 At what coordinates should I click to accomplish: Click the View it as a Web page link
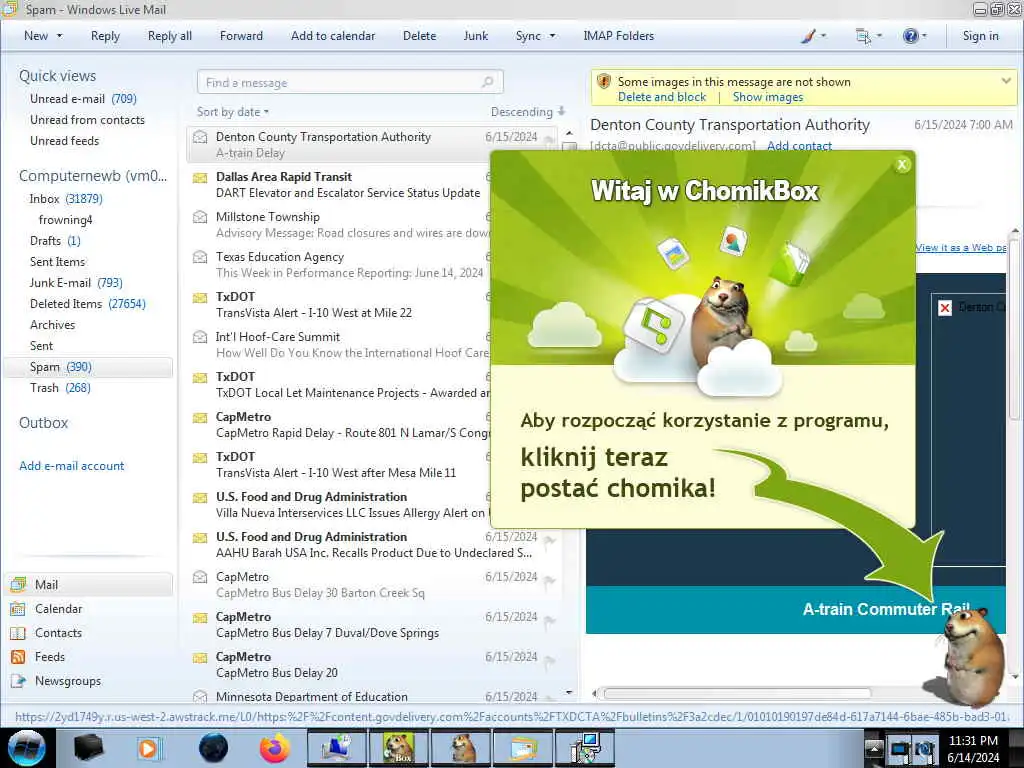[960, 248]
